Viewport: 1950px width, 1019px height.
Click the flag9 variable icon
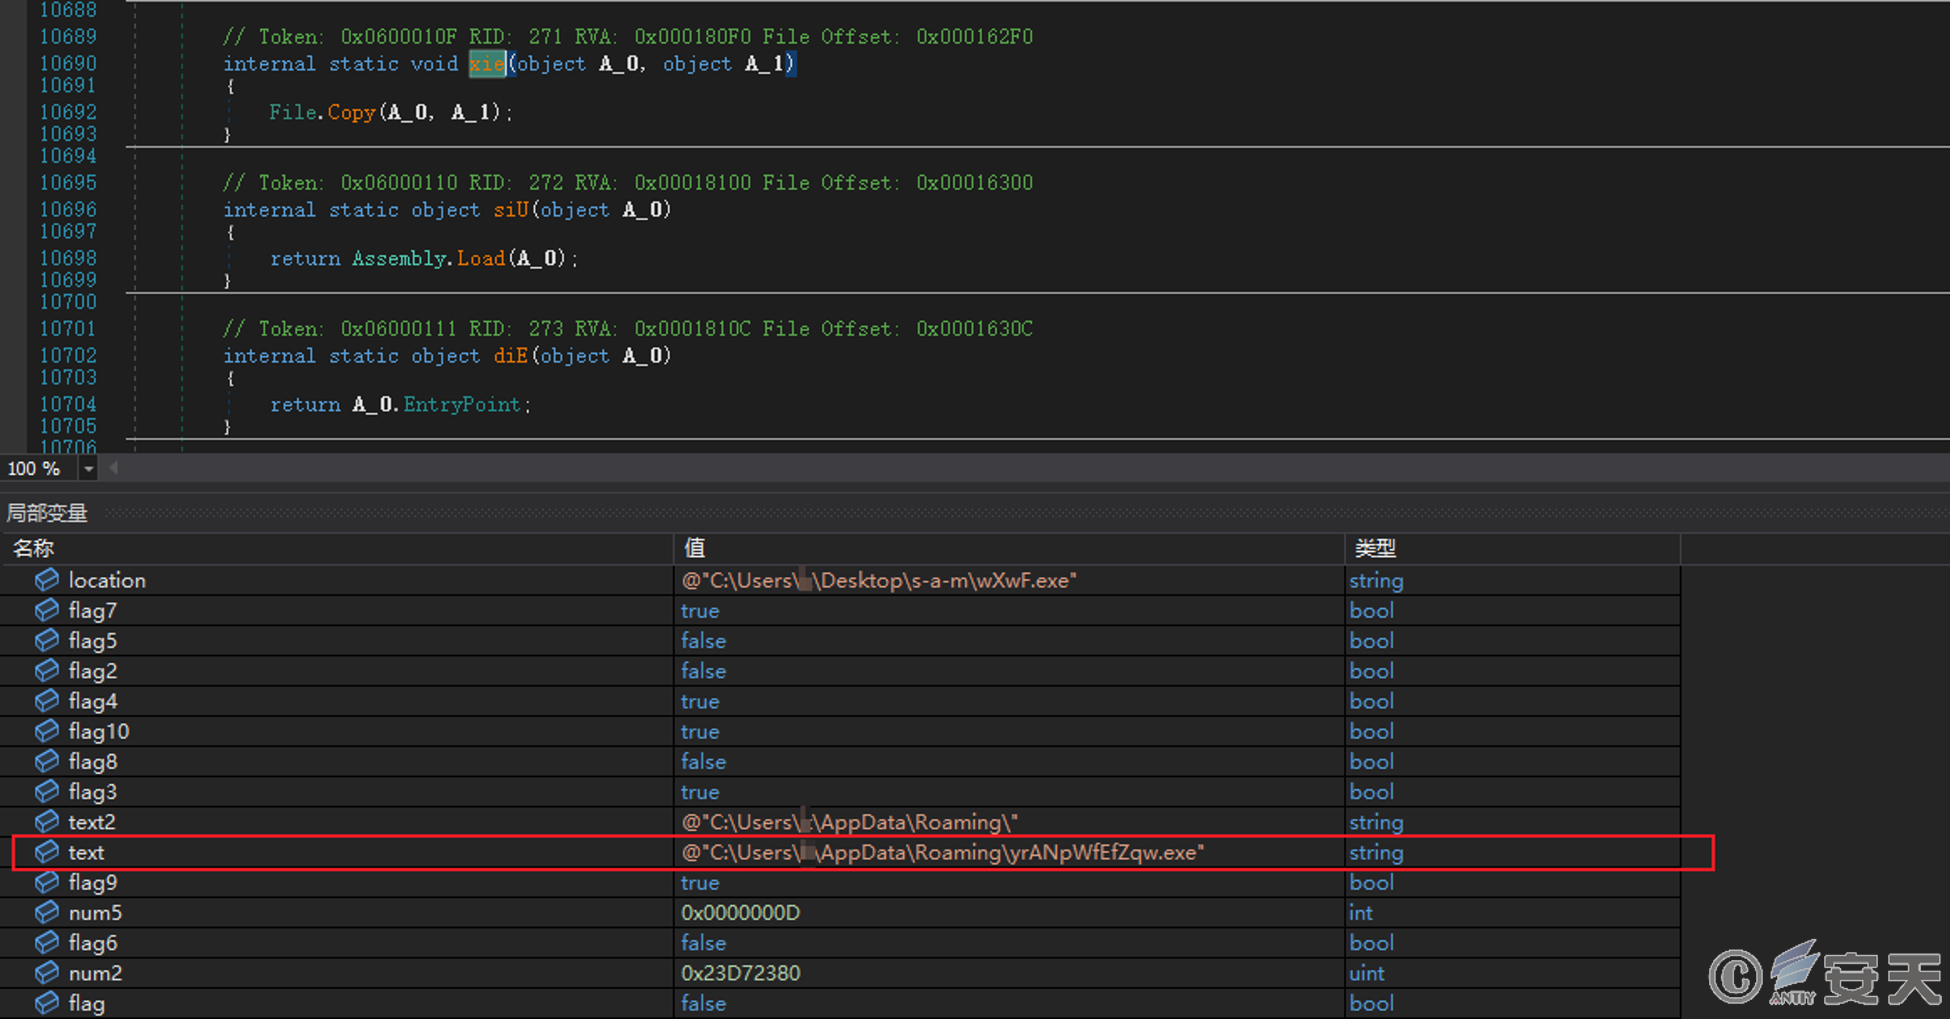pyautogui.click(x=46, y=882)
